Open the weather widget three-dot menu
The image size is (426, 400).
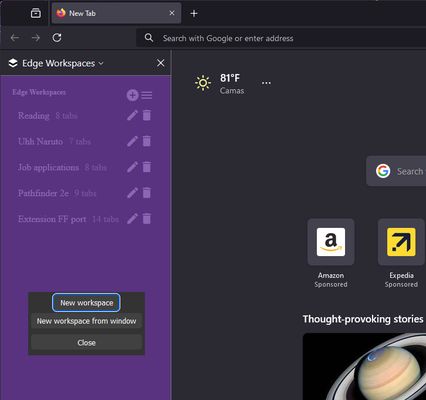pyautogui.click(x=266, y=83)
